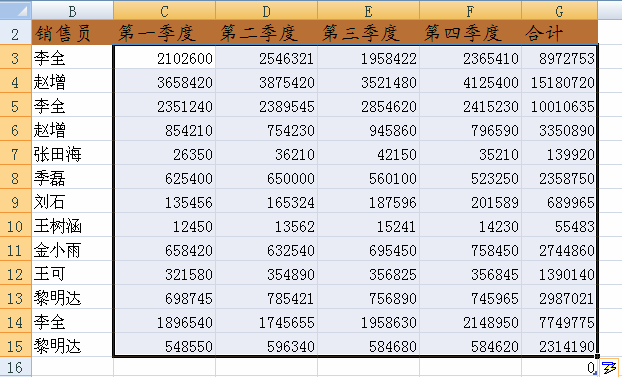The height and width of the screenshot is (377, 622).
Task: Select cell containing 796590
Action: pos(470,129)
